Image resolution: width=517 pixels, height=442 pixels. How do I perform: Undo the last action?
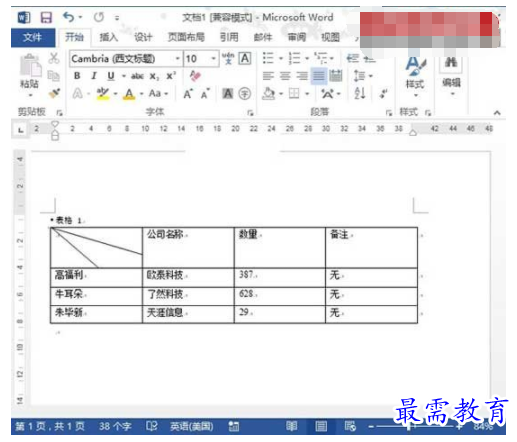tap(68, 17)
